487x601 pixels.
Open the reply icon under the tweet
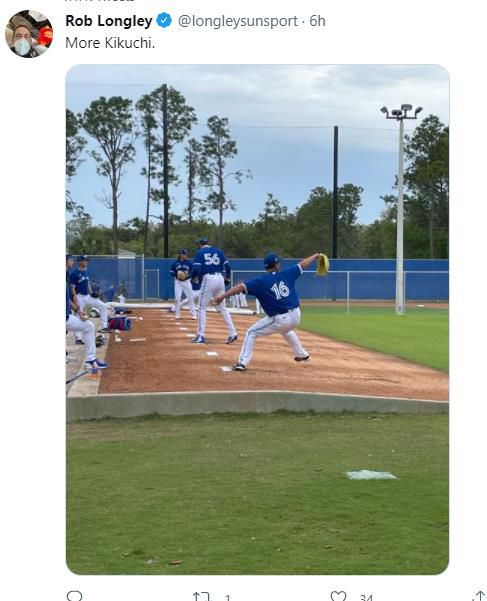(x=74, y=596)
